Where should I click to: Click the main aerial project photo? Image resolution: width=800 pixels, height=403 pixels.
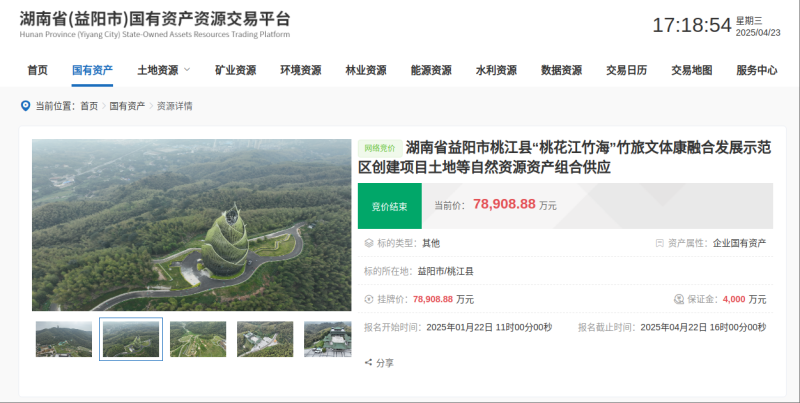[x=191, y=224]
